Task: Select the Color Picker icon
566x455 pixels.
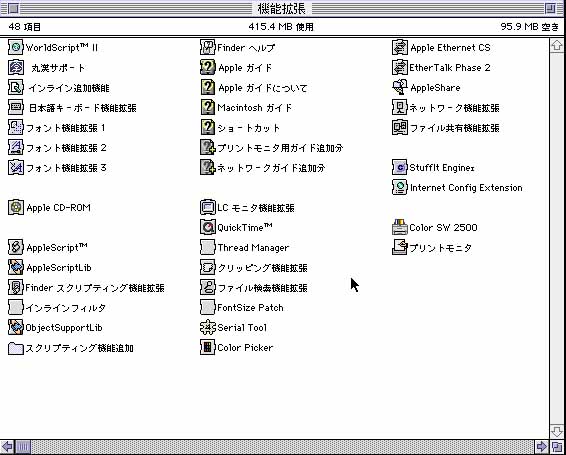Action: pyautogui.click(x=208, y=347)
